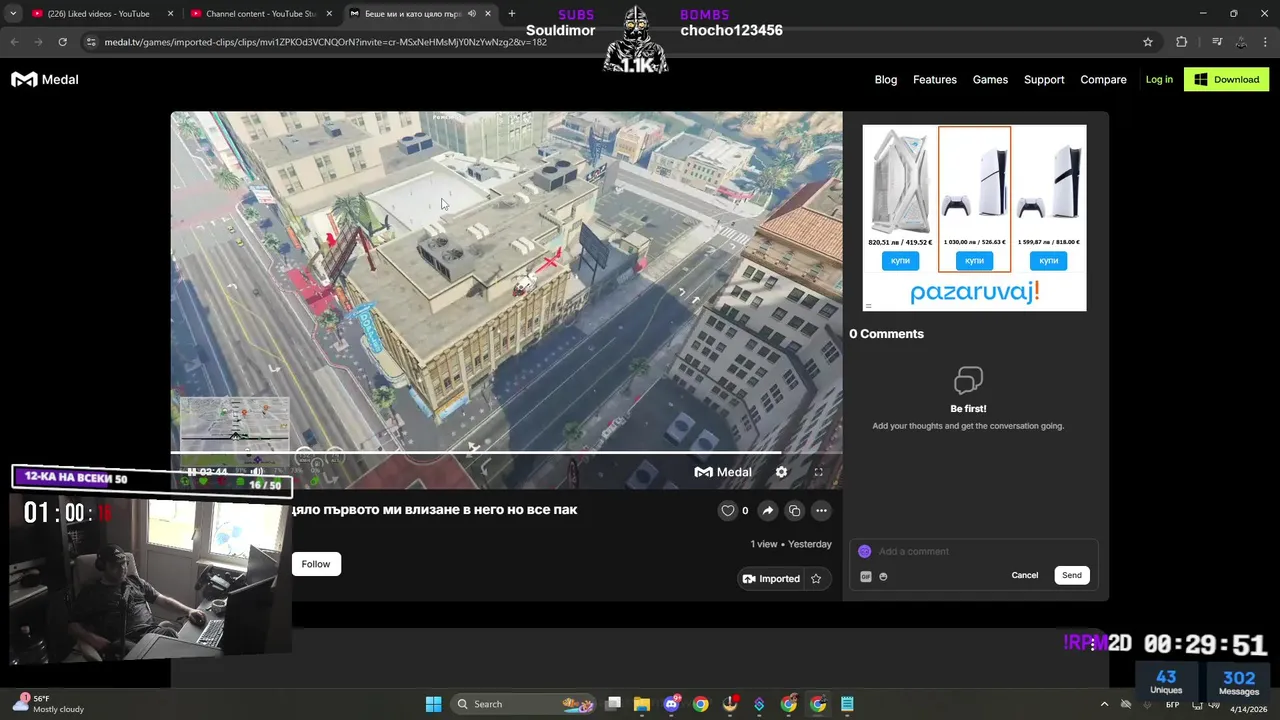Viewport: 1280px width, 720px height.
Task: Follow the clip's uploader
Action: [x=315, y=564]
